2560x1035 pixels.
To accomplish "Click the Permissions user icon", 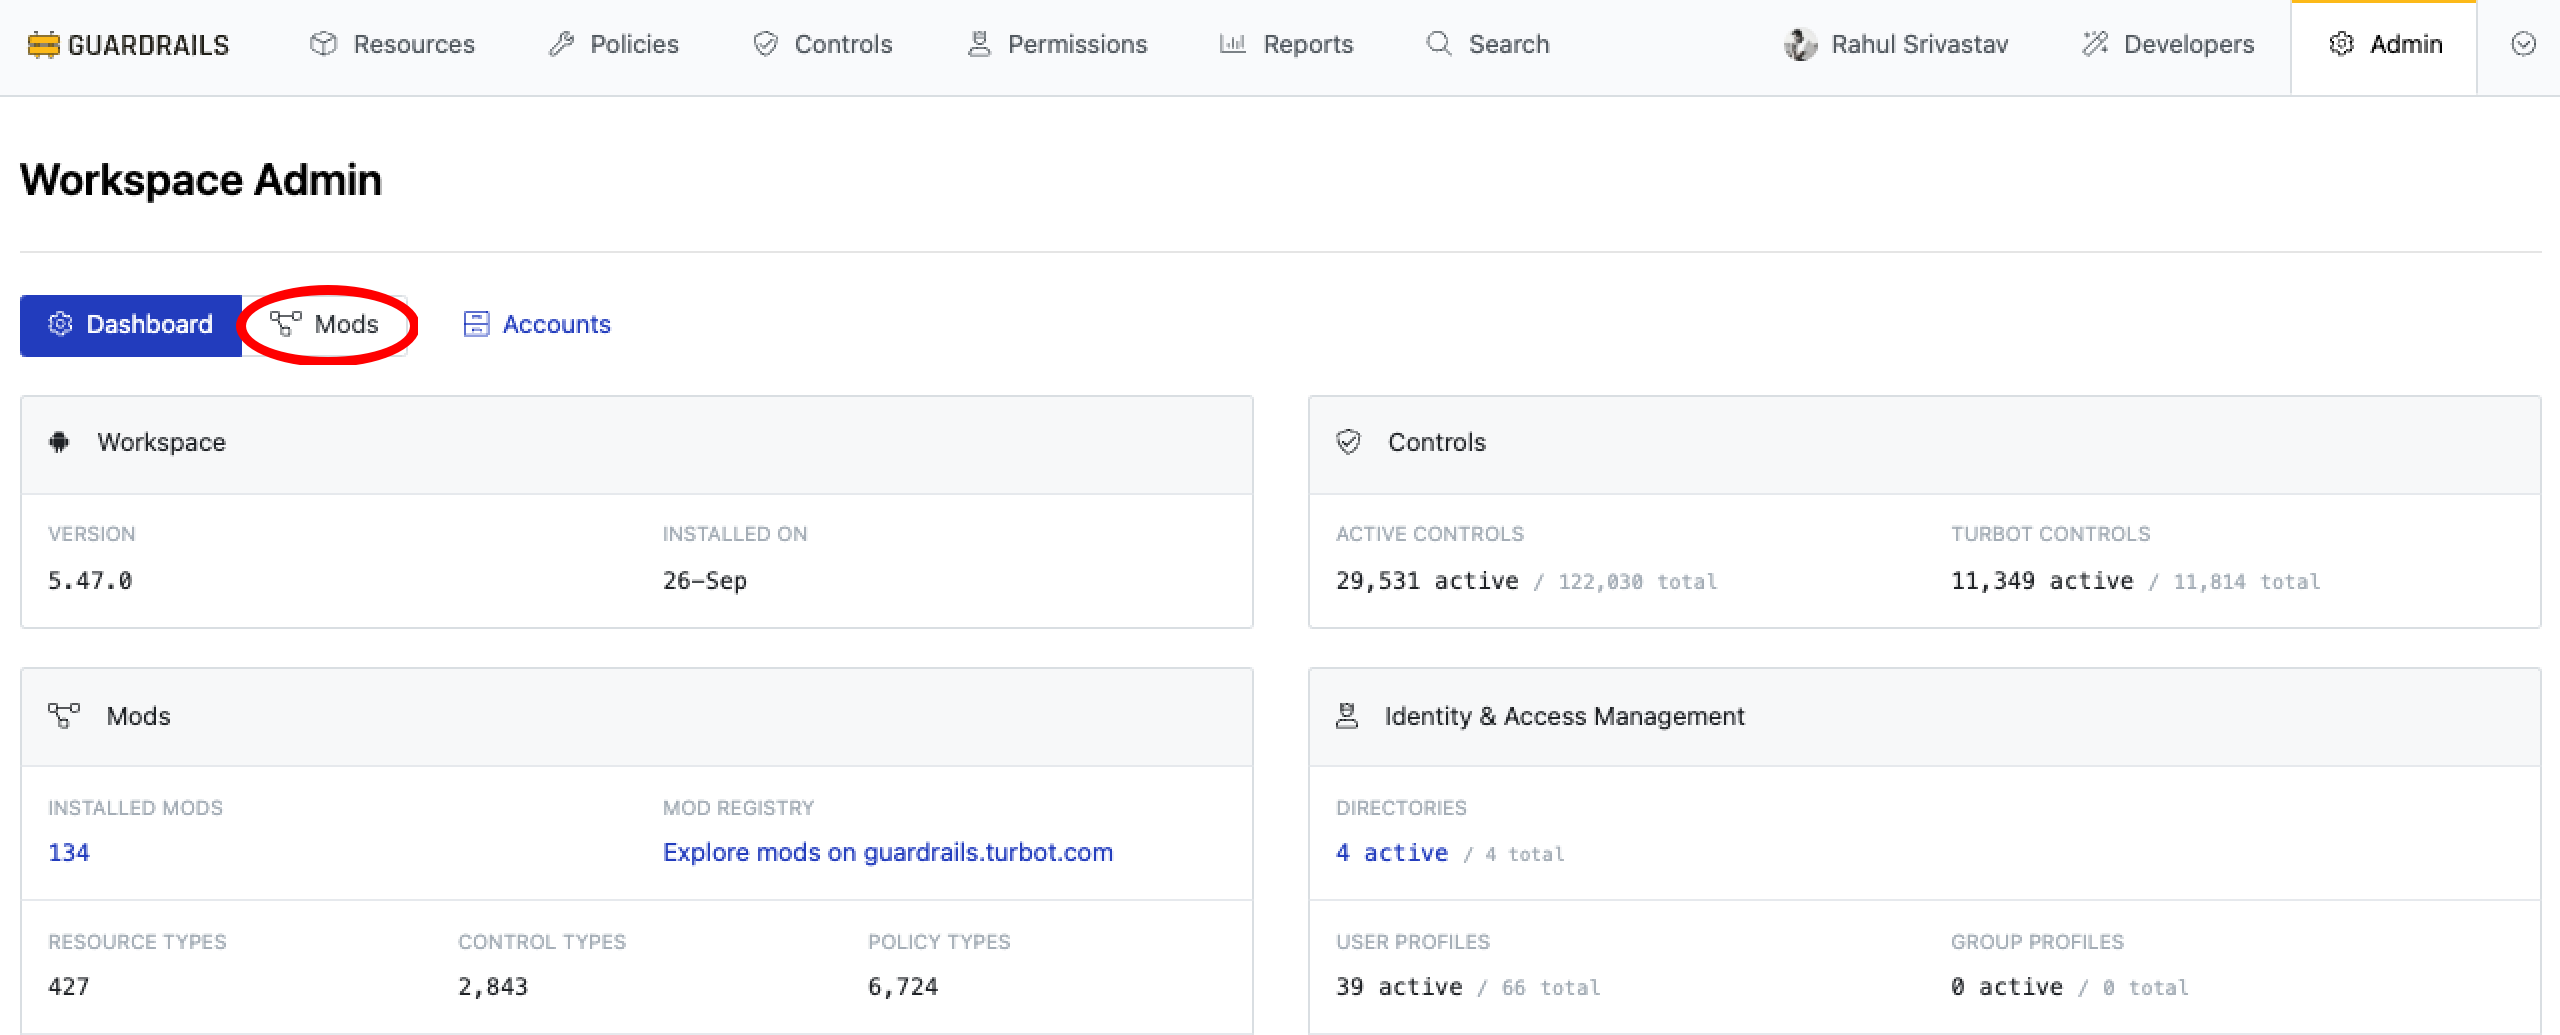I will click(x=979, y=44).
